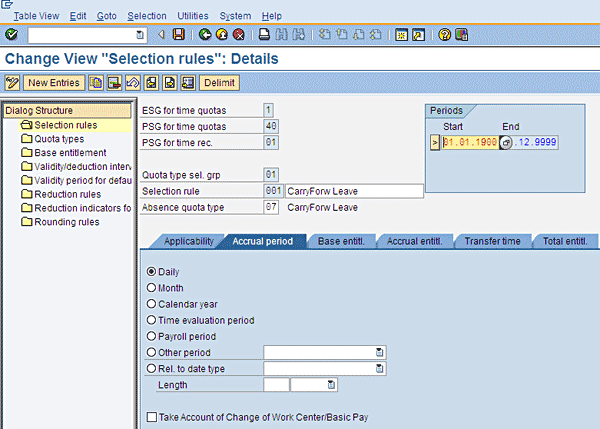
Task: Open the Utilities menu
Action: [x=192, y=16]
